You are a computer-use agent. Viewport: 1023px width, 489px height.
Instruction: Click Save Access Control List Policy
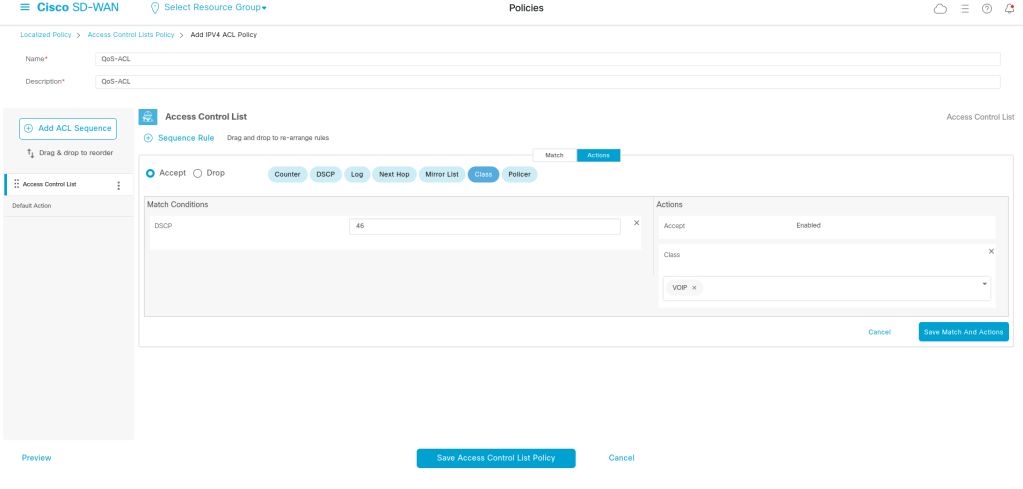[496, 458]
